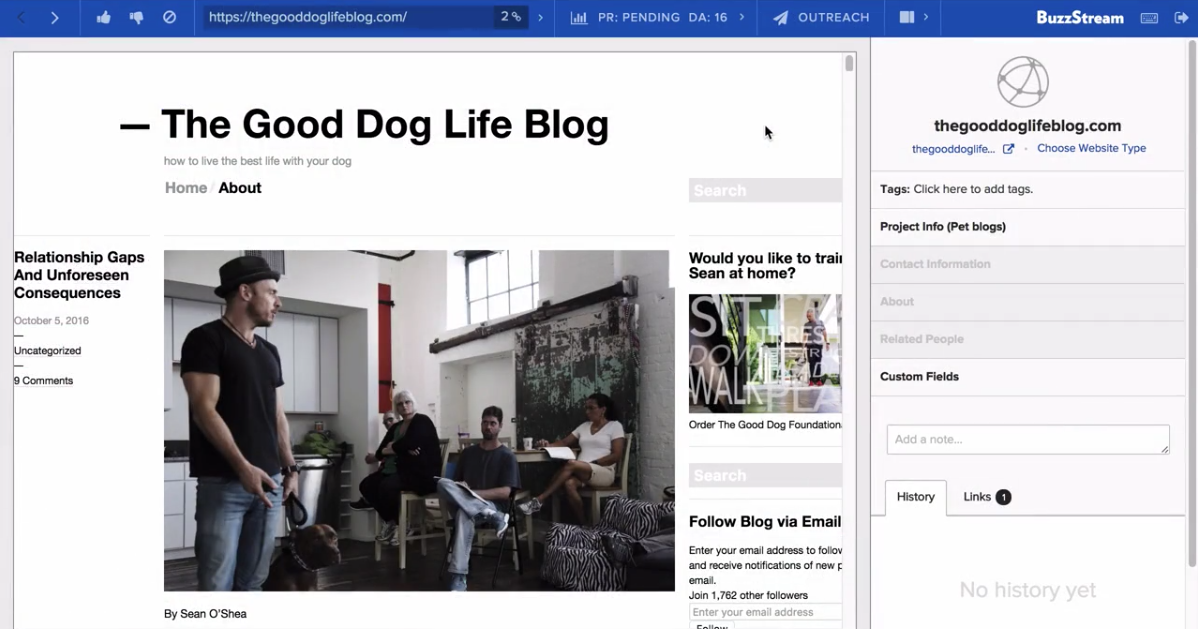This screenshot has height=629, width=1198.
Task: Click thegooddoglifeblog.com sidebar heading
Action: [1028, 125]
